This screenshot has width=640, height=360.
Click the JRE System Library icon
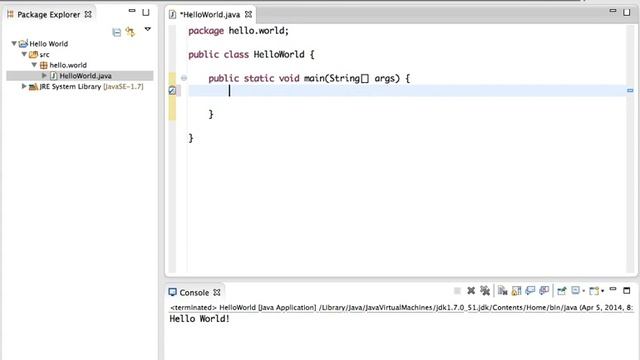pyautogui.click(x=33, y=87)
